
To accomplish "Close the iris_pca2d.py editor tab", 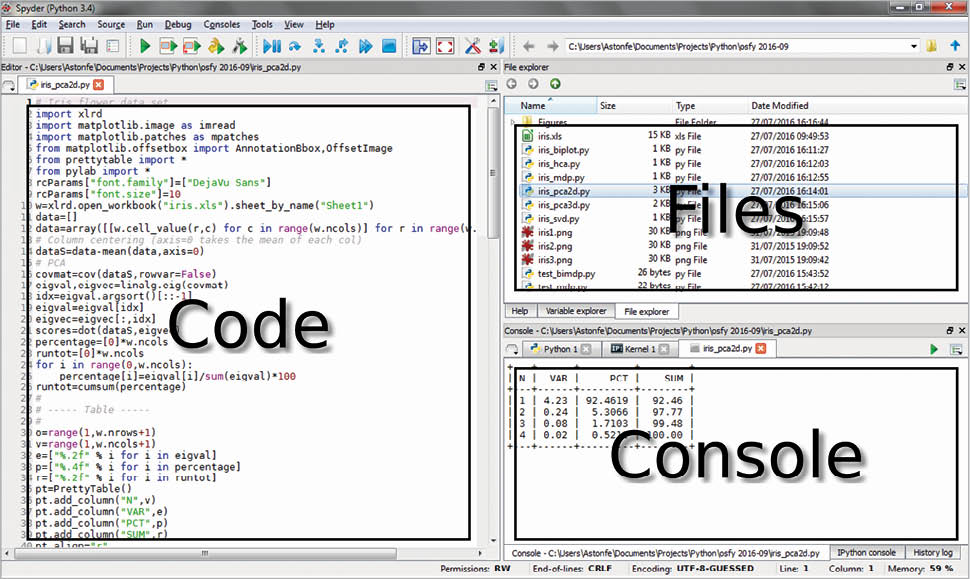I will coord(98,85).
